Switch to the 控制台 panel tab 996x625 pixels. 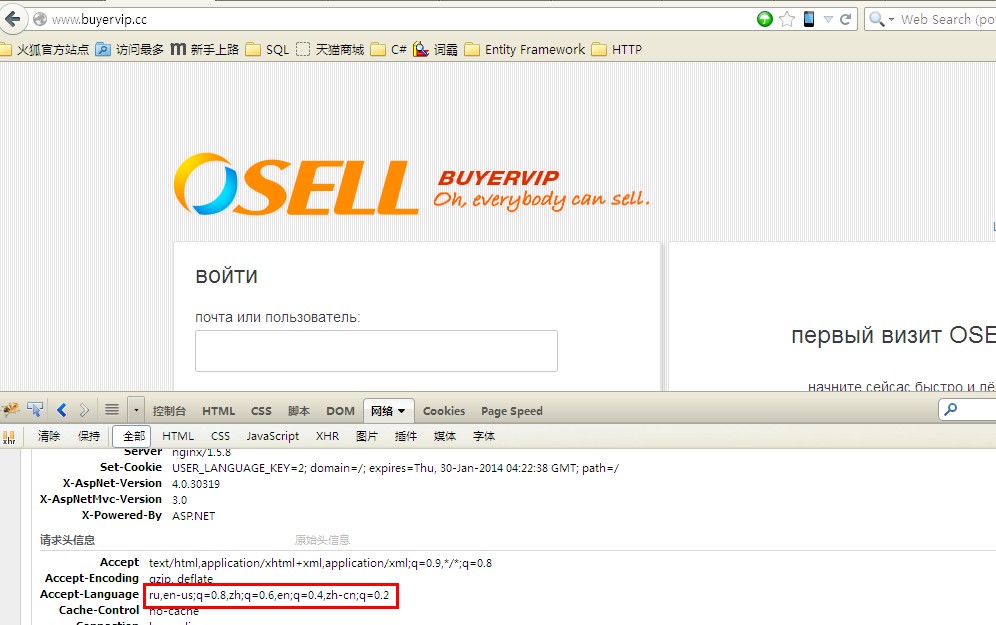(x=169, y=411)
